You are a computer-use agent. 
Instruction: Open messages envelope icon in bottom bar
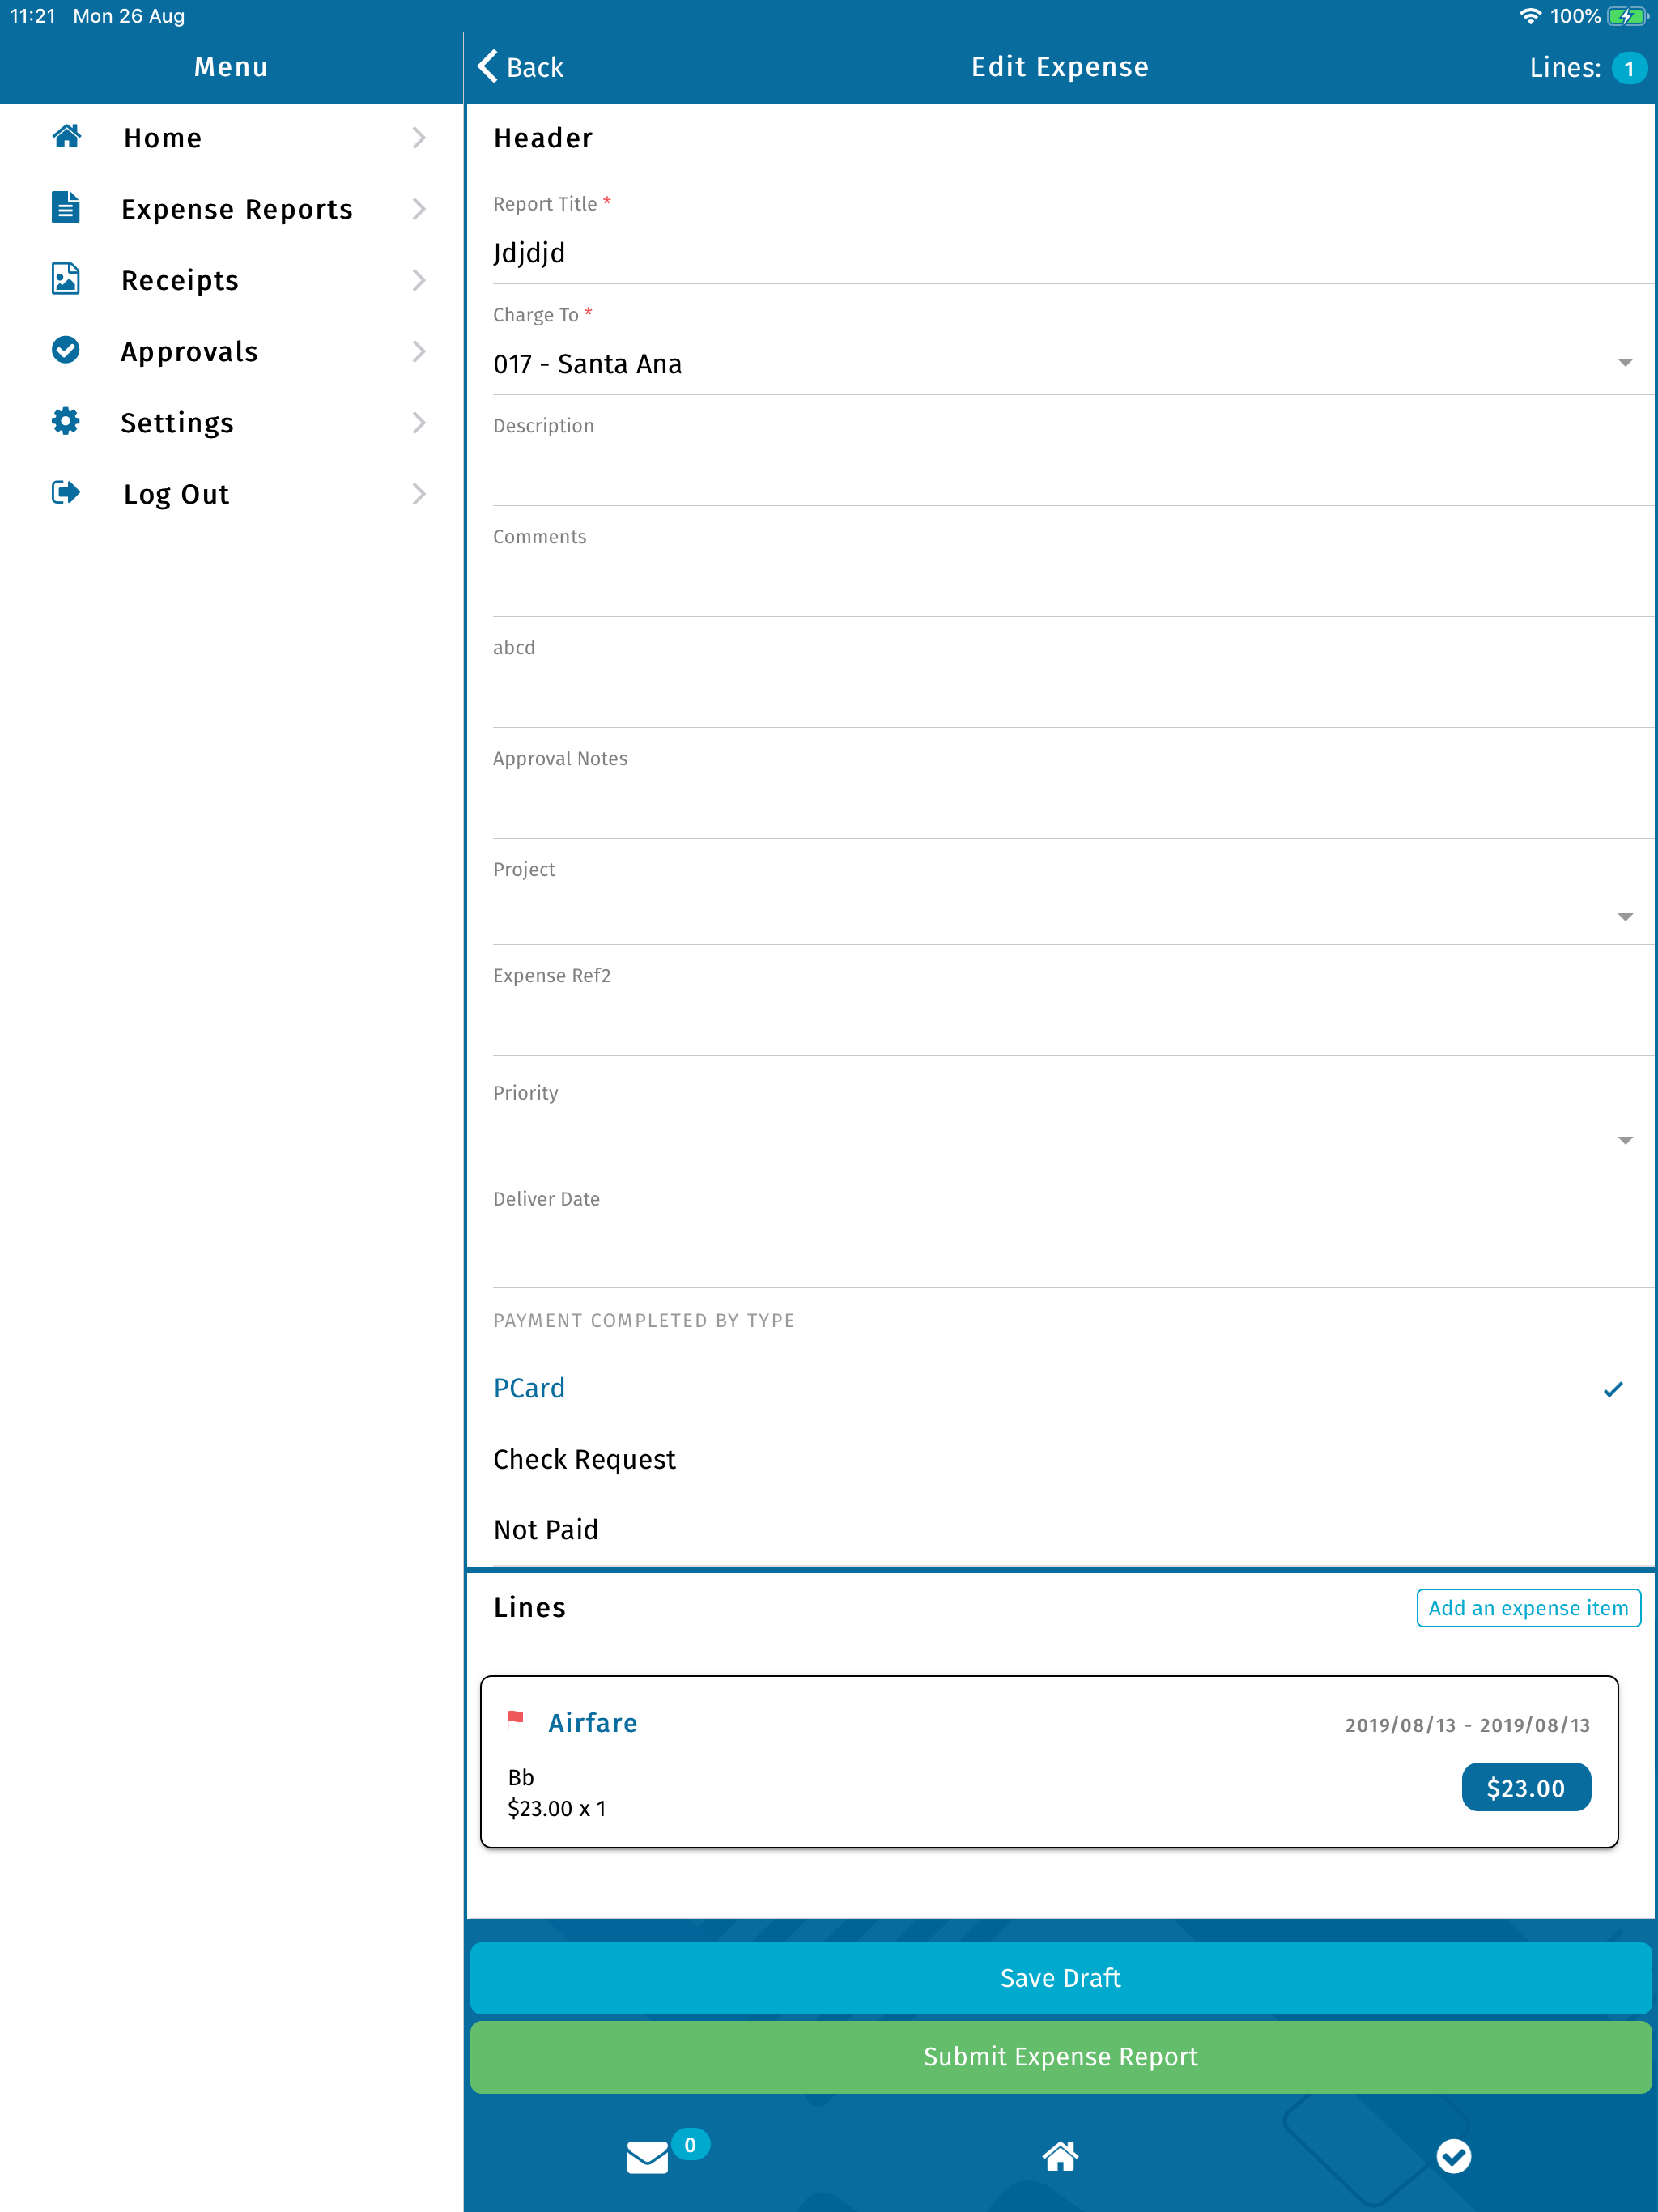click(x=647, y=2157)
